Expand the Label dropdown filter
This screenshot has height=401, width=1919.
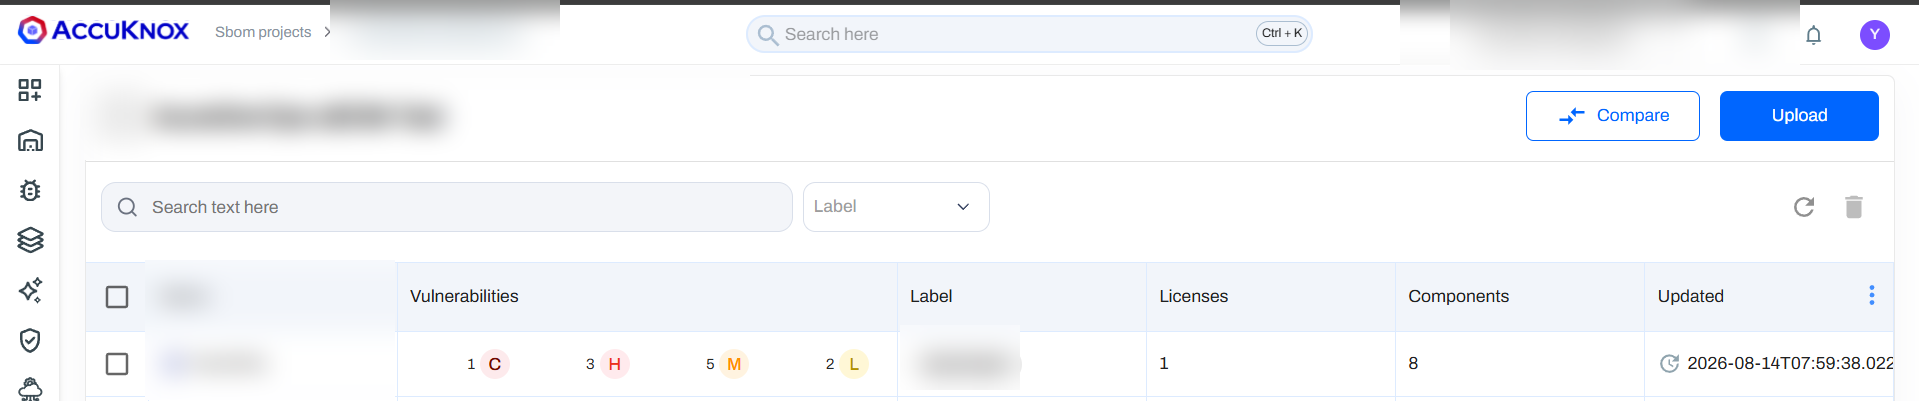896,207
